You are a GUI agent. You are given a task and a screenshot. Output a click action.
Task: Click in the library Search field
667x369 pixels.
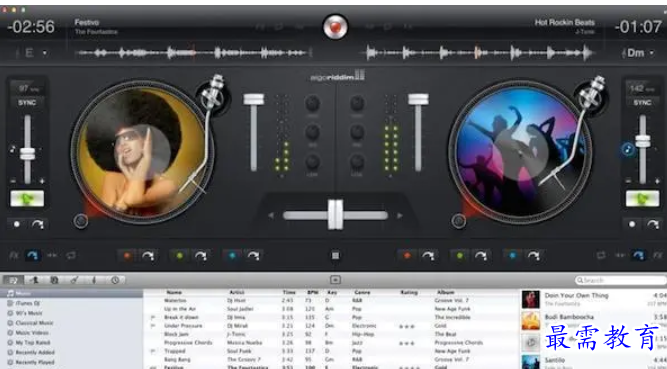[x=621, y=280]
